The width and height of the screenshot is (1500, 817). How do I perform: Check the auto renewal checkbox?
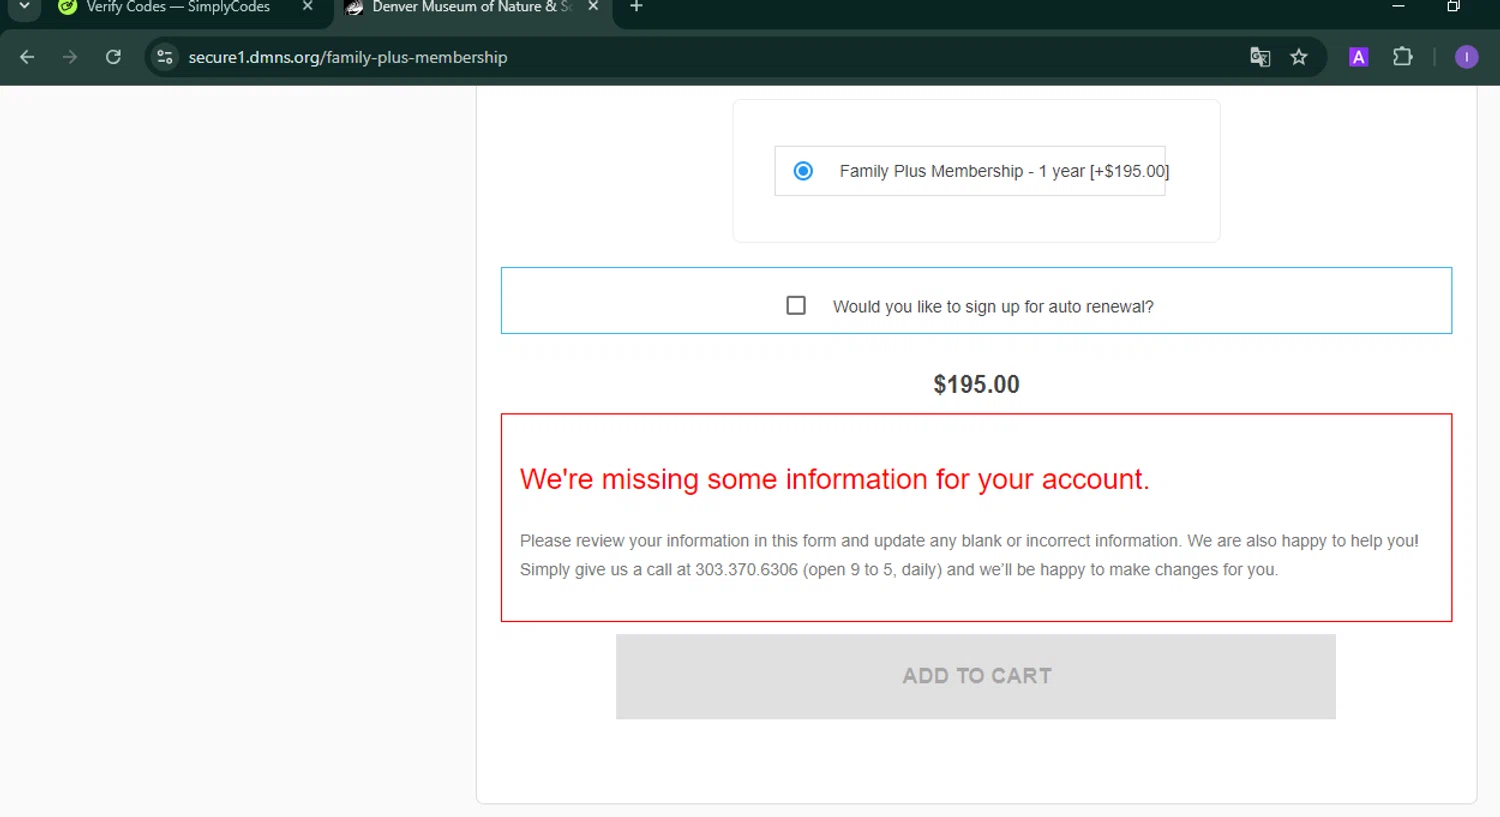coord(796,305)
